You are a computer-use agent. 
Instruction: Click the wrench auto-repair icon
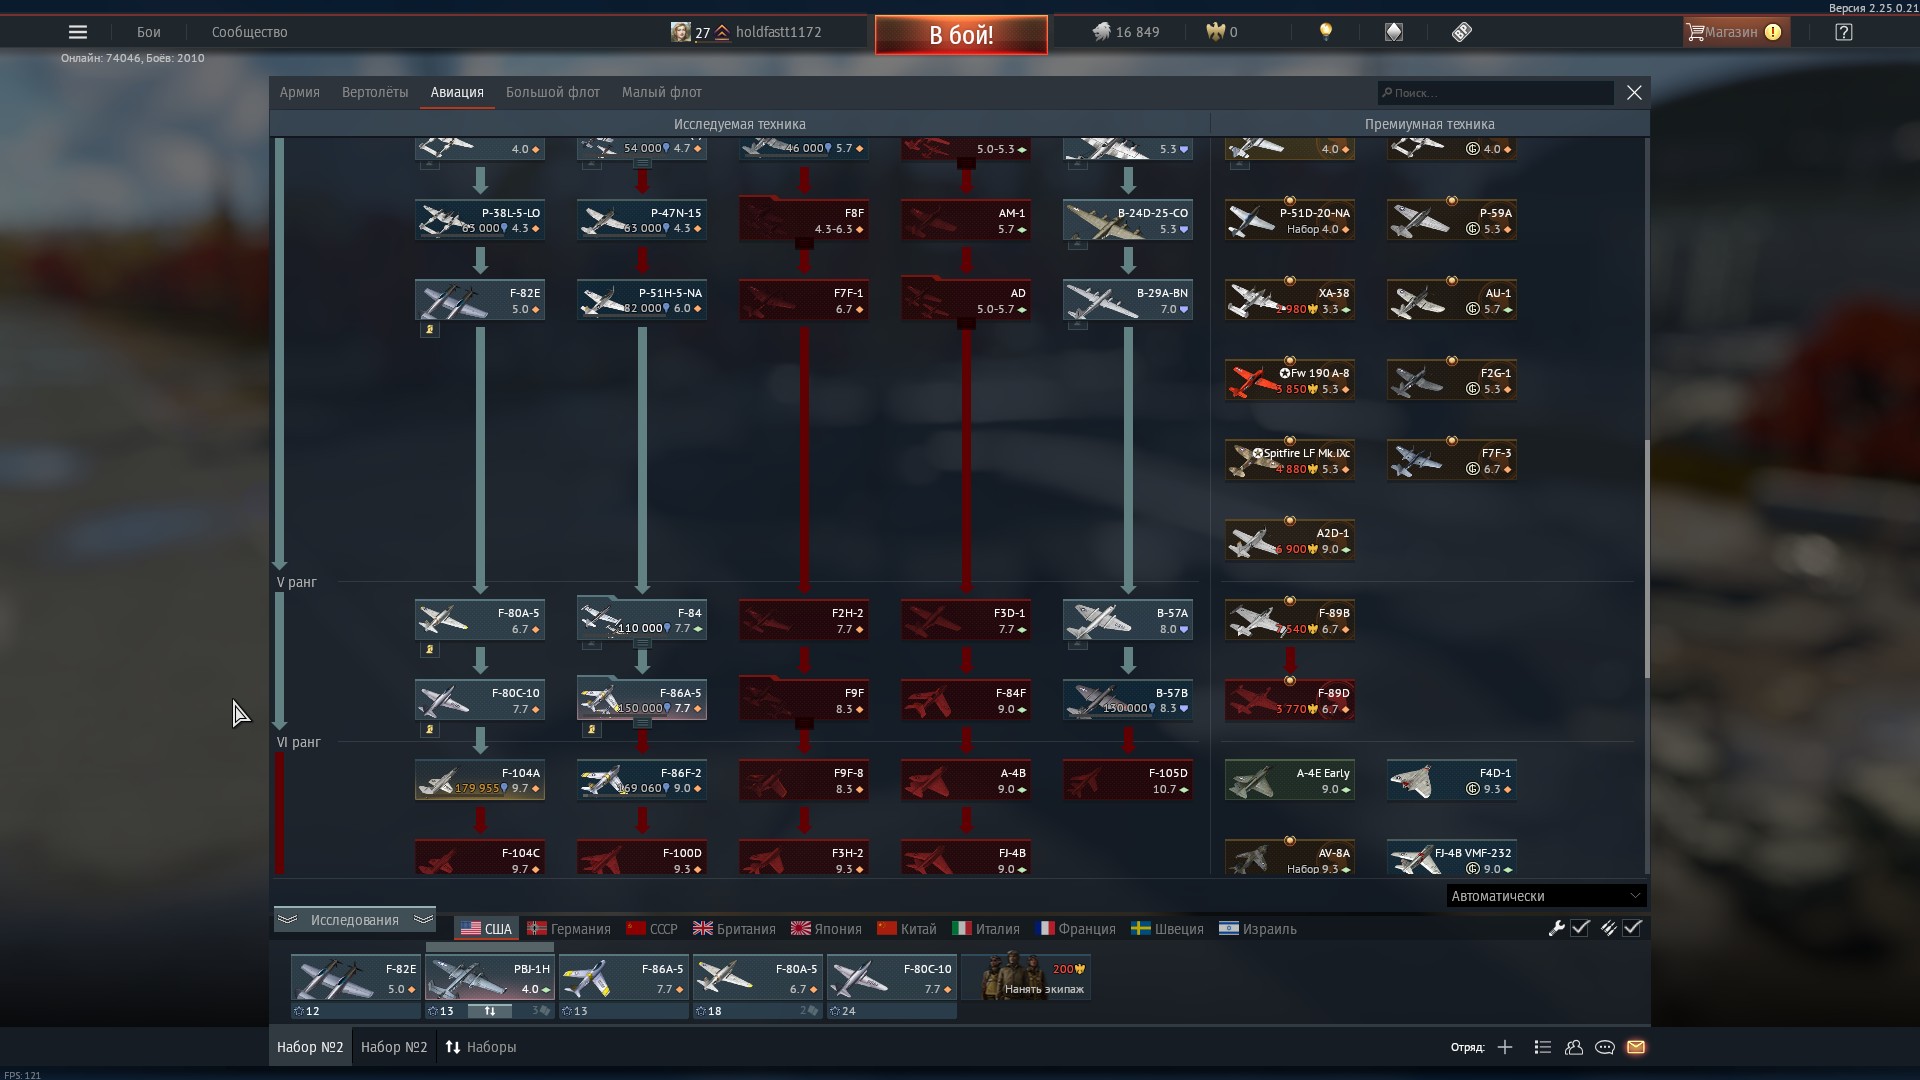(x=1556, y=928)
